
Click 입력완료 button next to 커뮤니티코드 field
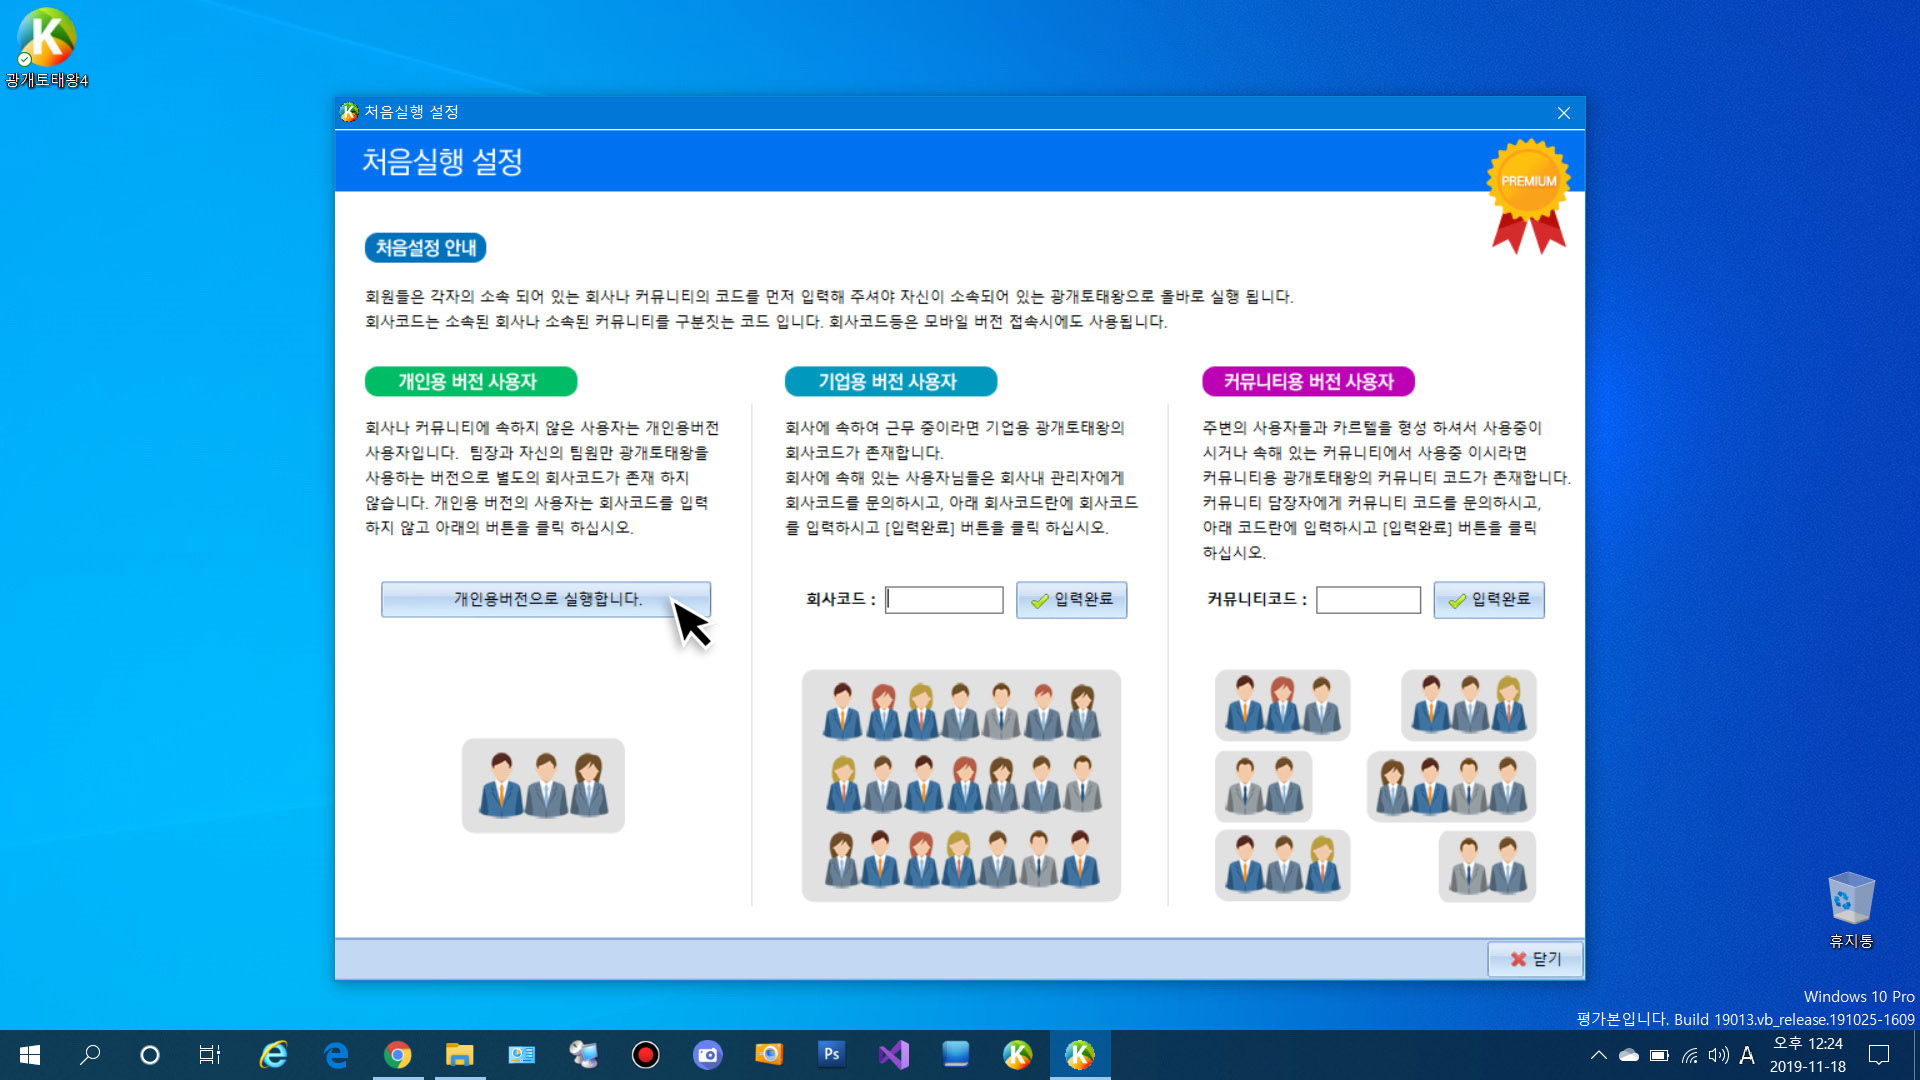tap(1488, 600)
